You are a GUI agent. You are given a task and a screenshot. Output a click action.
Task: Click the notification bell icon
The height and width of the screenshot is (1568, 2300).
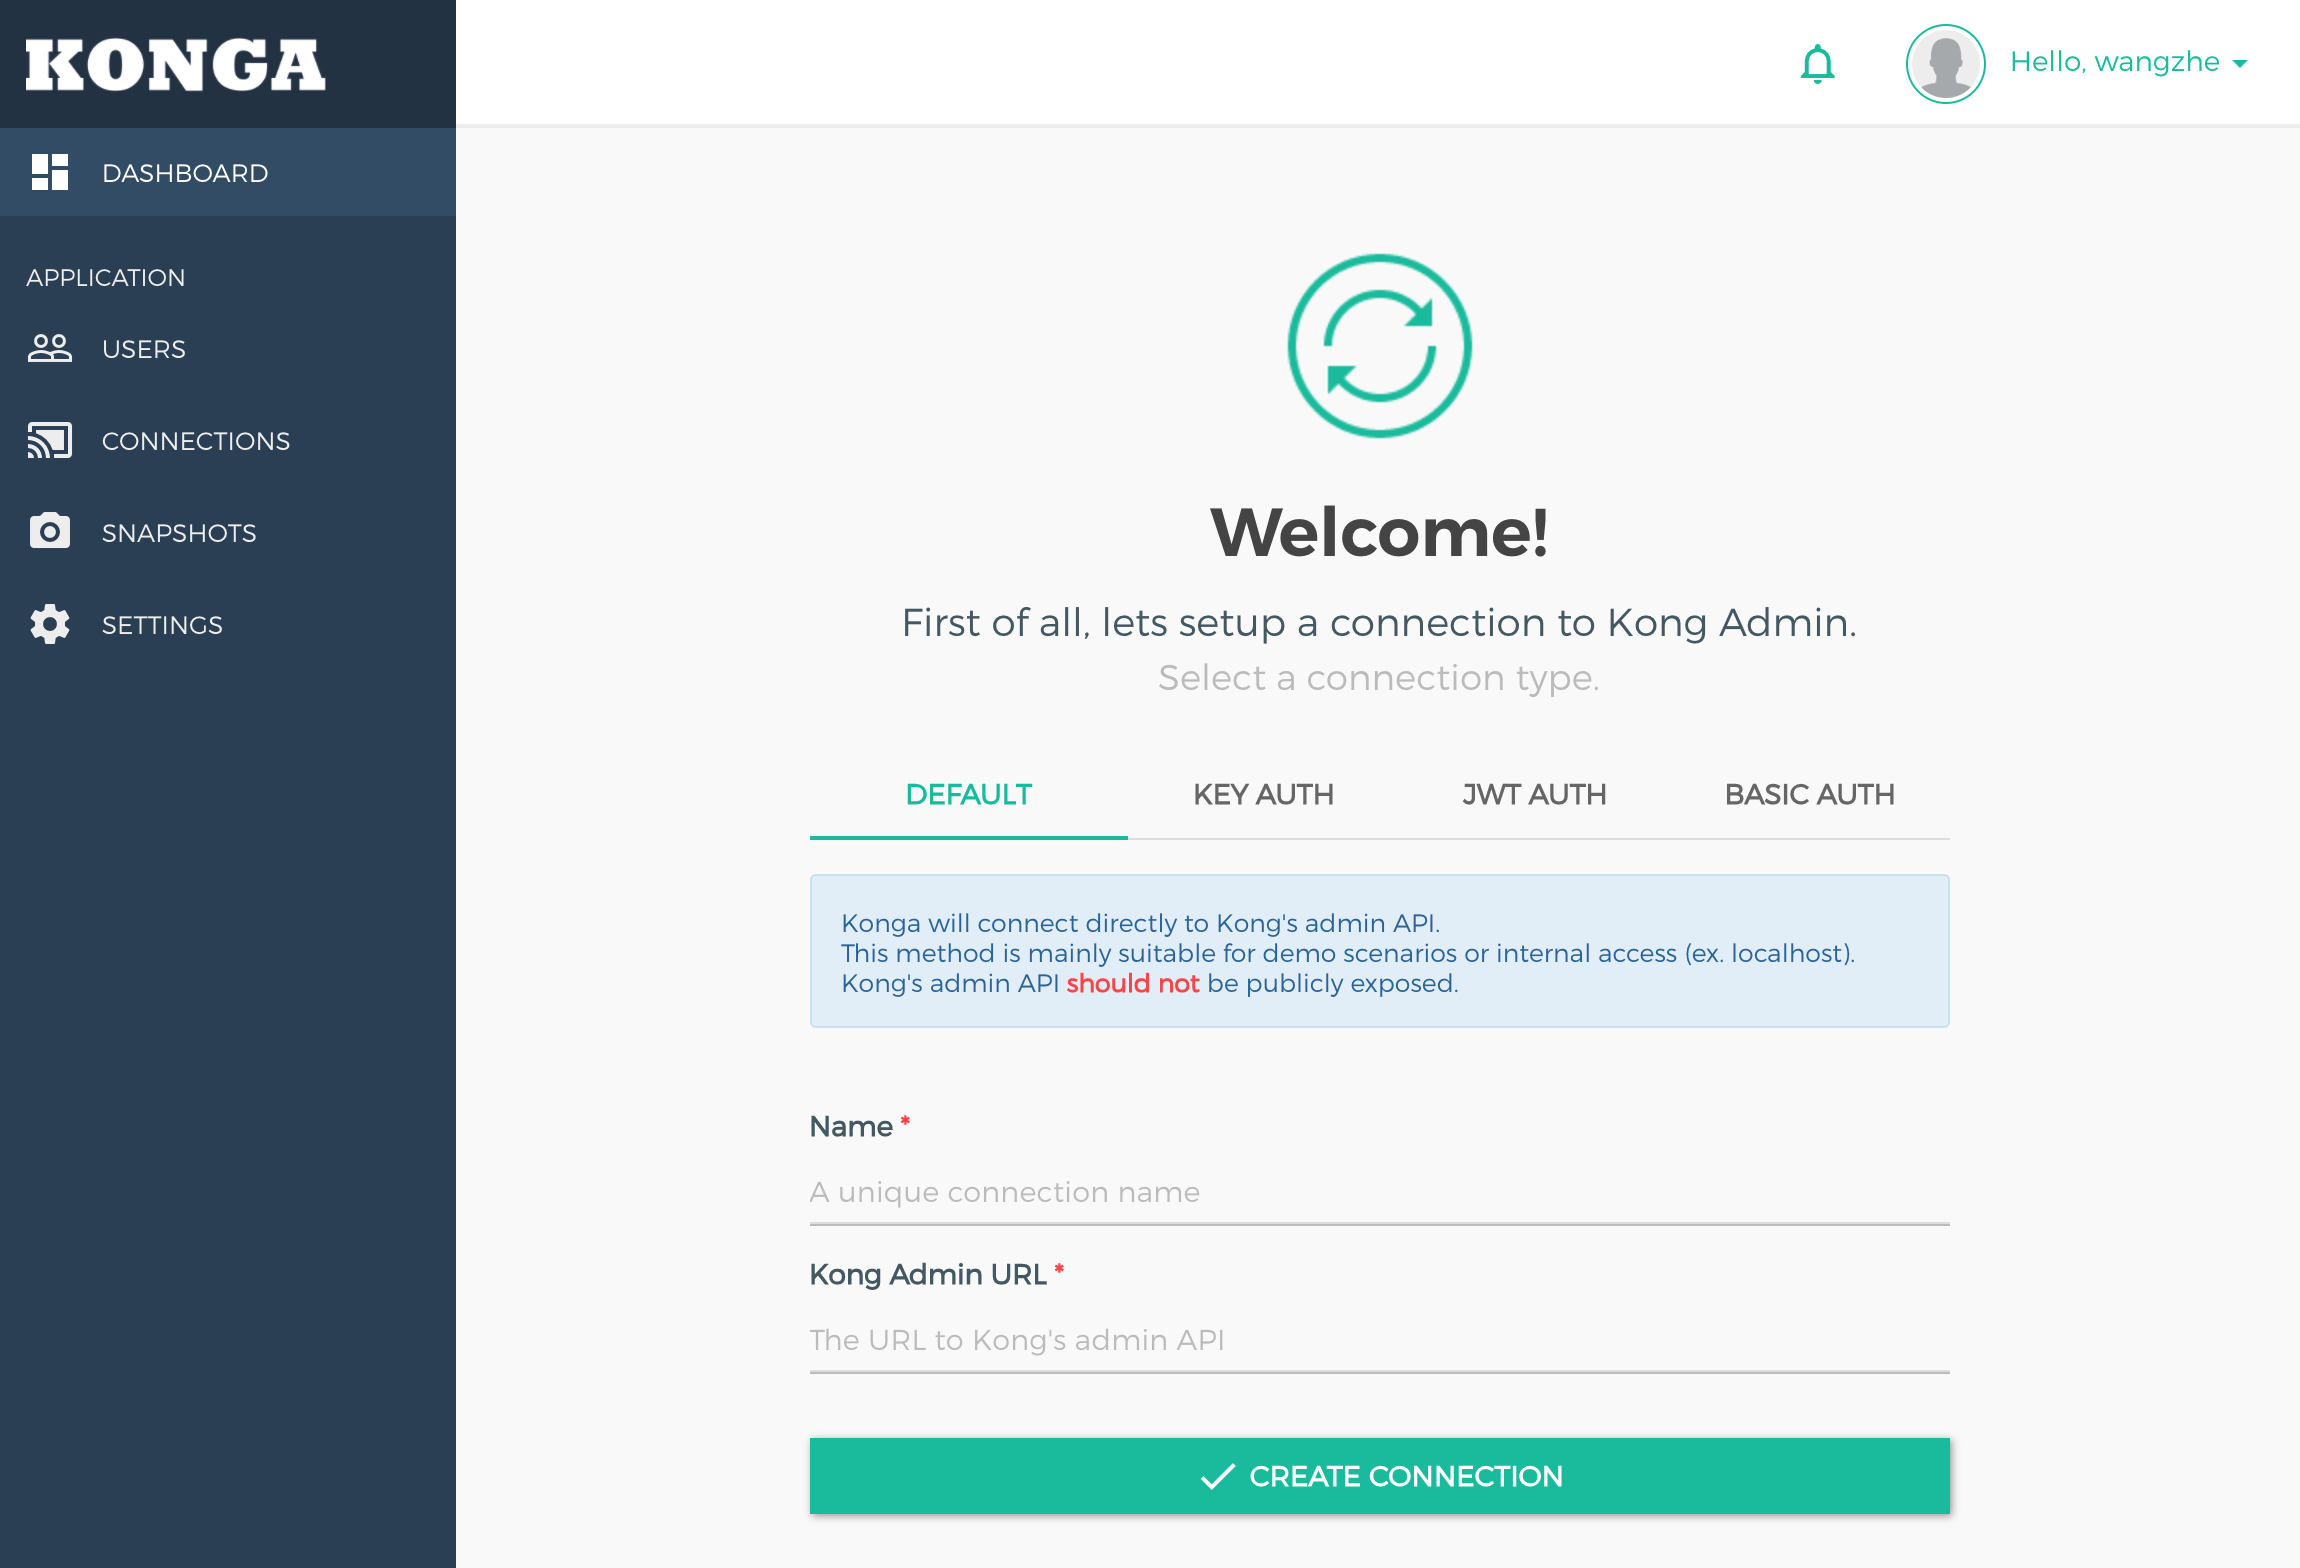(x=1817, y=64)
